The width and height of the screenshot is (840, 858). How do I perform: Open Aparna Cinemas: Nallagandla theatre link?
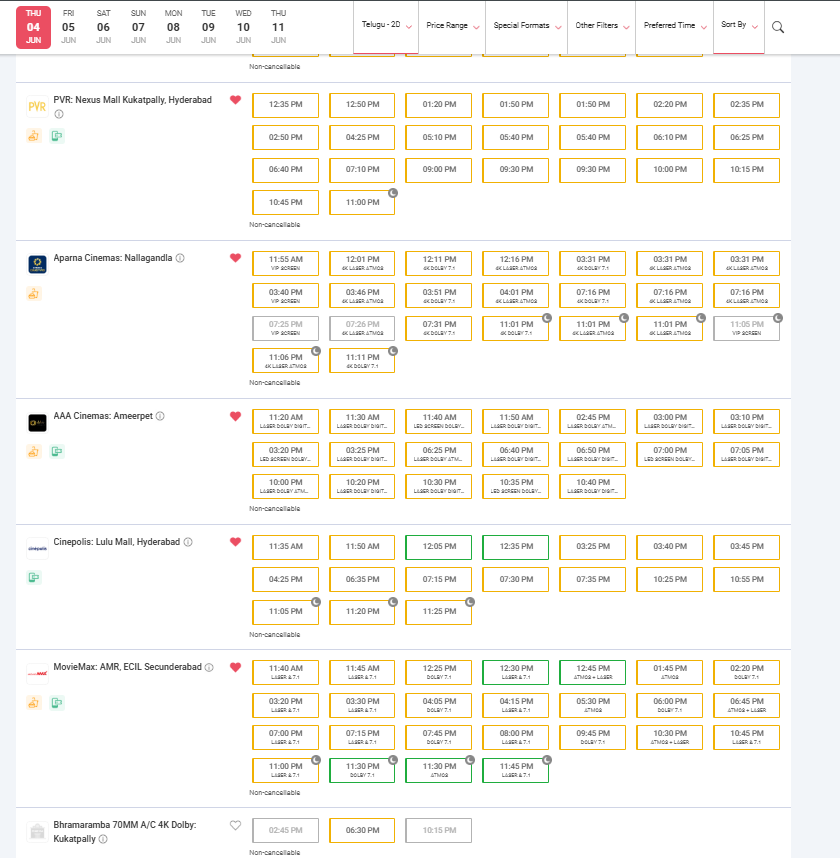tap(113, 258)
